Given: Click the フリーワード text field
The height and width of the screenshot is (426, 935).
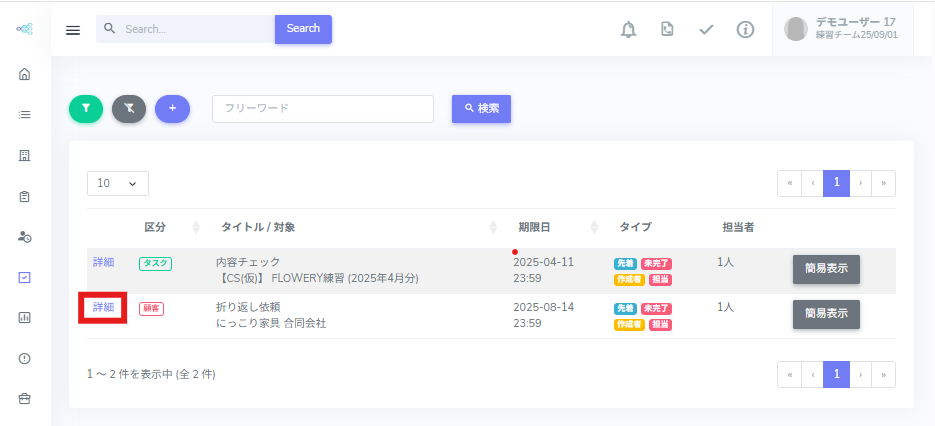Looking at the screenshot, I should click(x=322, y=109).
